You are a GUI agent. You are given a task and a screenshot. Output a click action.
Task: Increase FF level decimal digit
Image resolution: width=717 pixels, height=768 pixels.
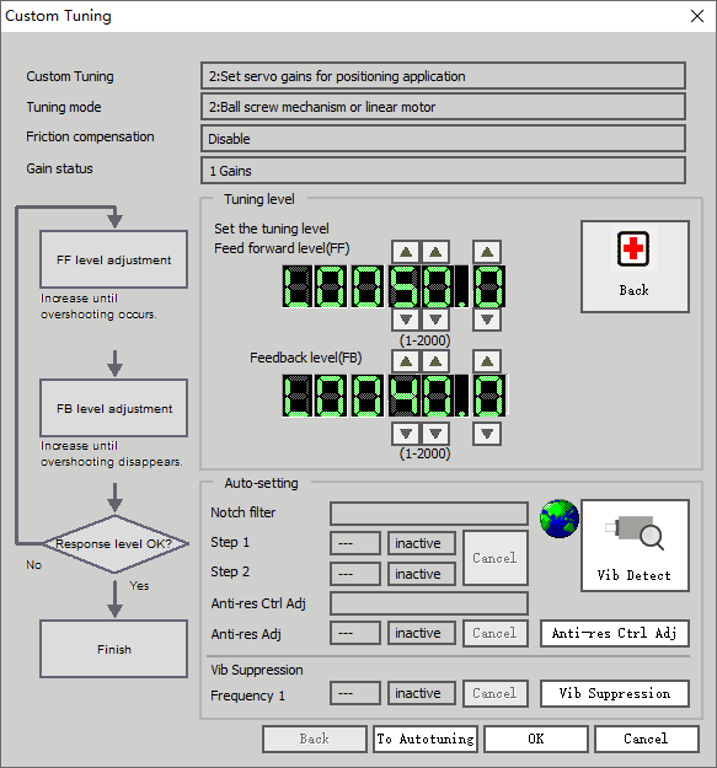coord(487,252)
